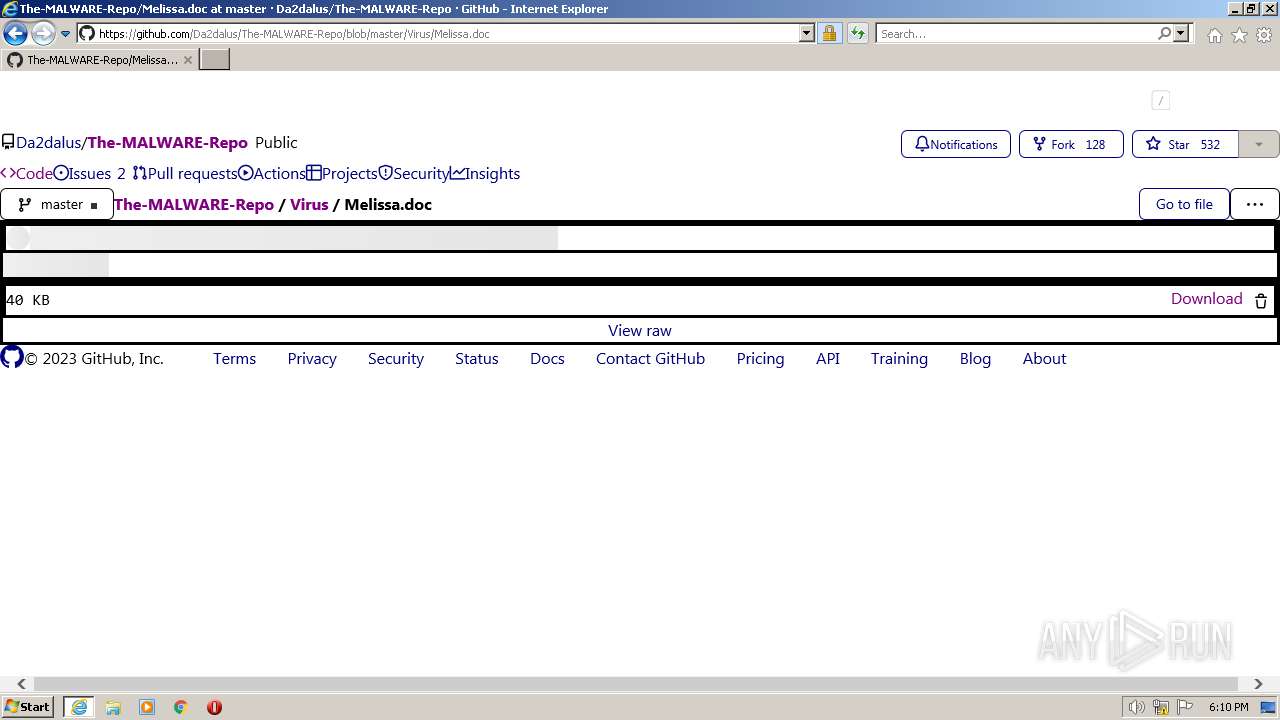This screenshot has width=1280, height=720.
Task: Open the Tools gear icon
Action: click(x=1264, y=35)
